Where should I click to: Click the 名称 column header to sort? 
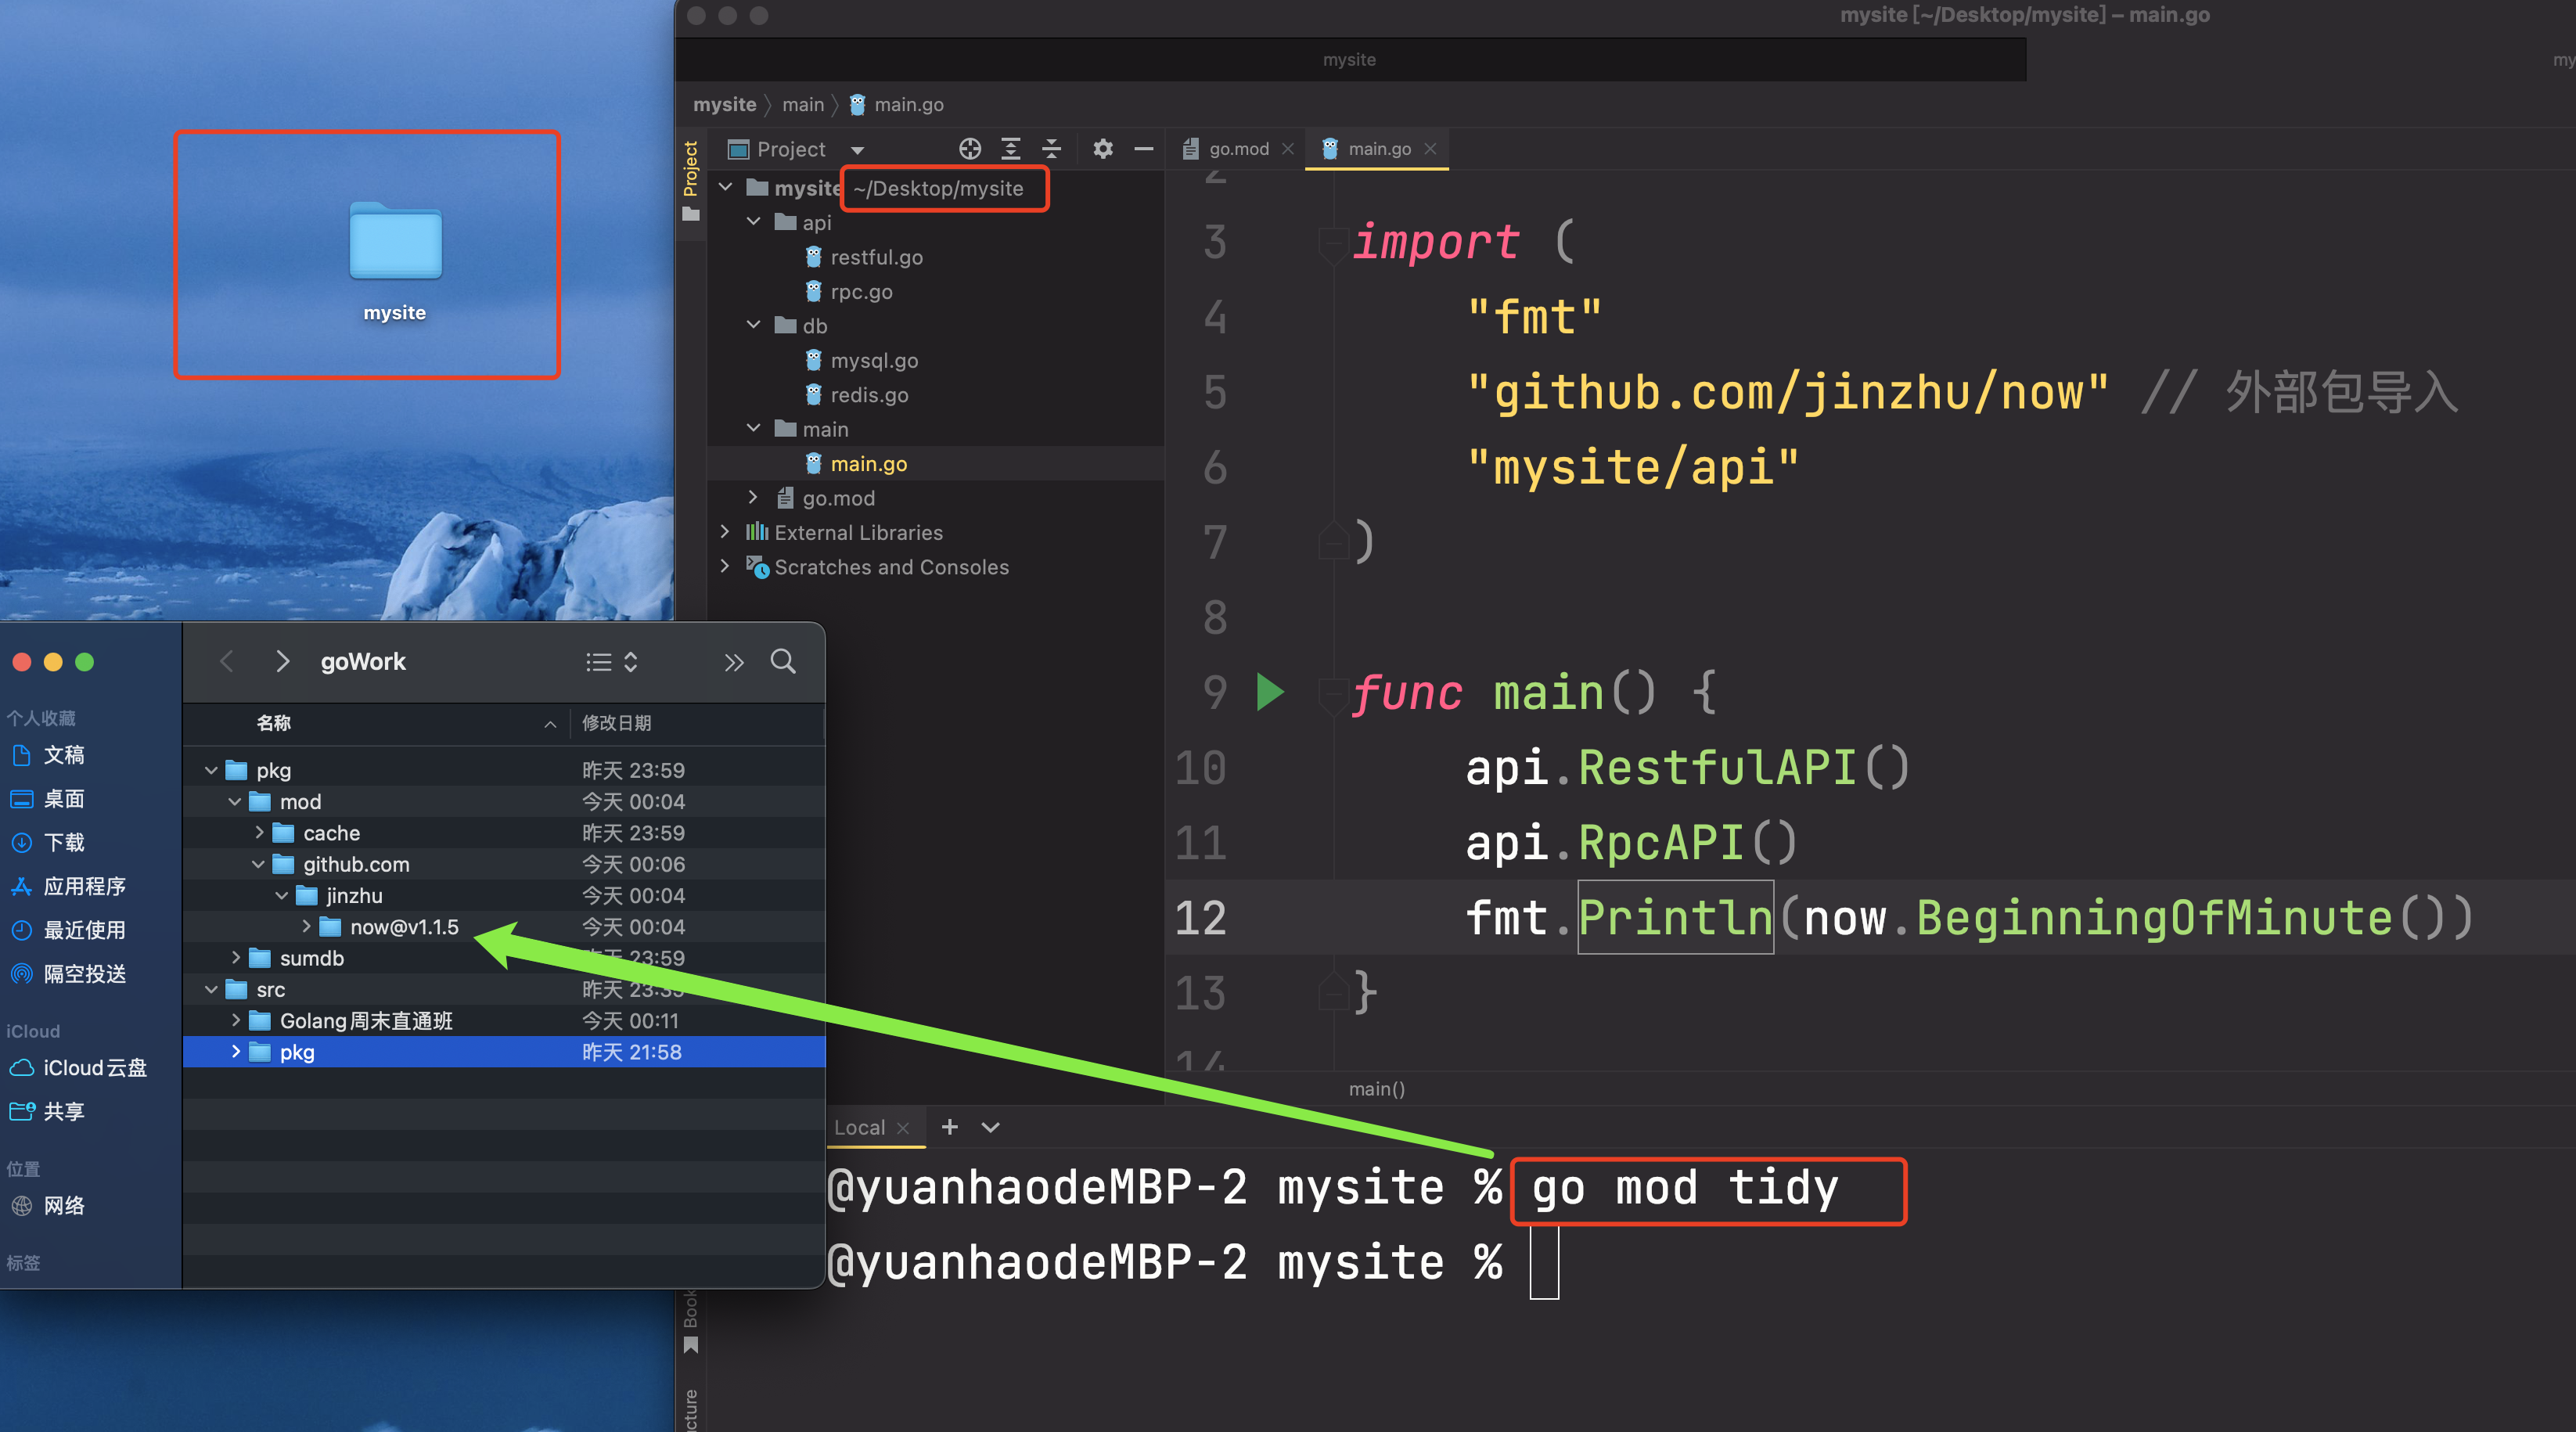coord(273,723)
